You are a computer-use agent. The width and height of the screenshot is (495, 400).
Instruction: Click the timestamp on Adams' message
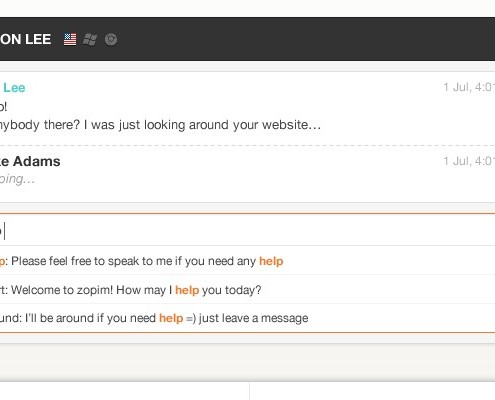point(469,161)
